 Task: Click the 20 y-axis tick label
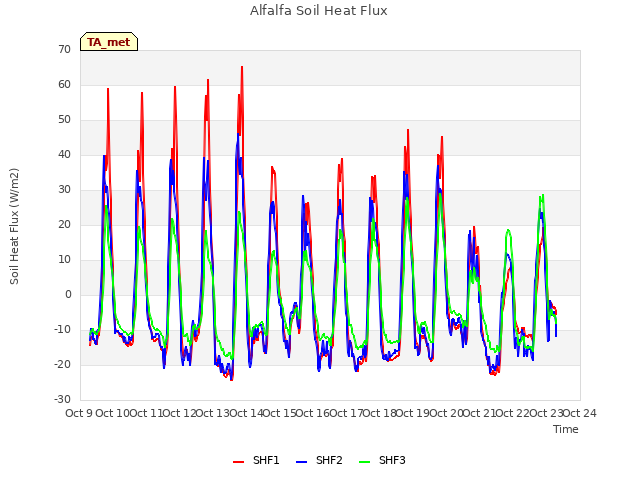point(64,224)
